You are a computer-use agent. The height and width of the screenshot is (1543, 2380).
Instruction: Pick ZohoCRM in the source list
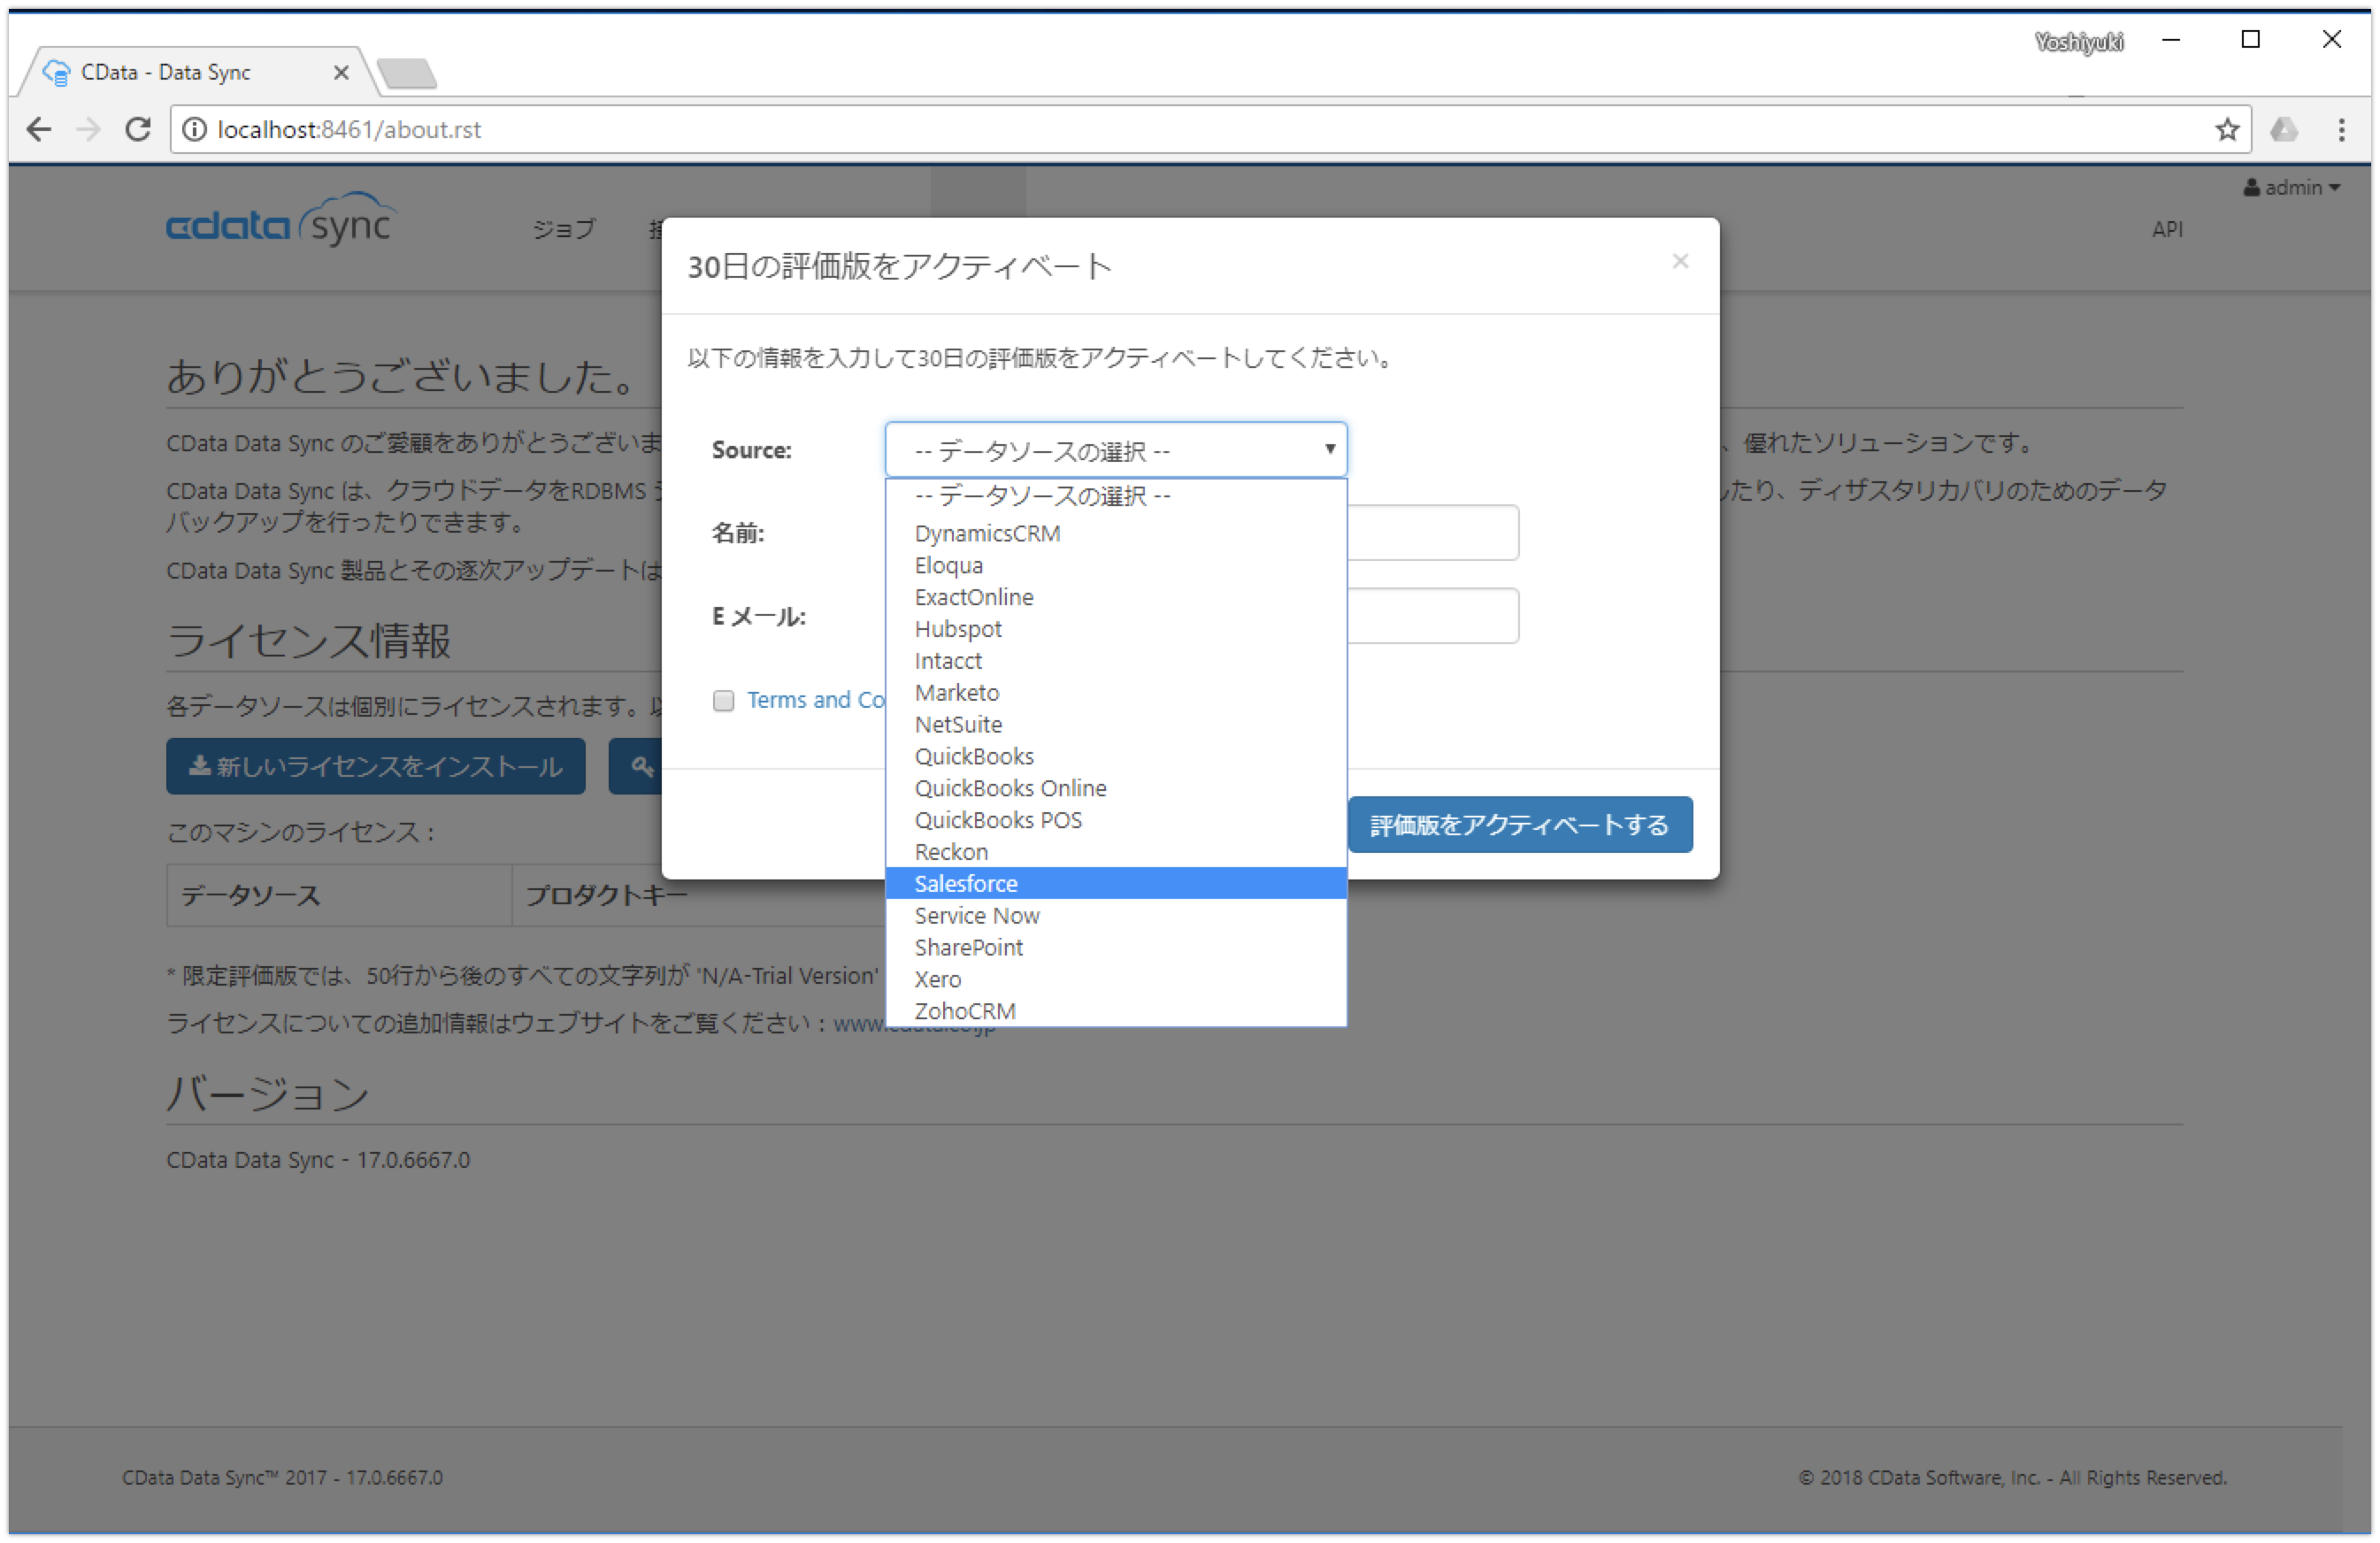point(965,1010)
